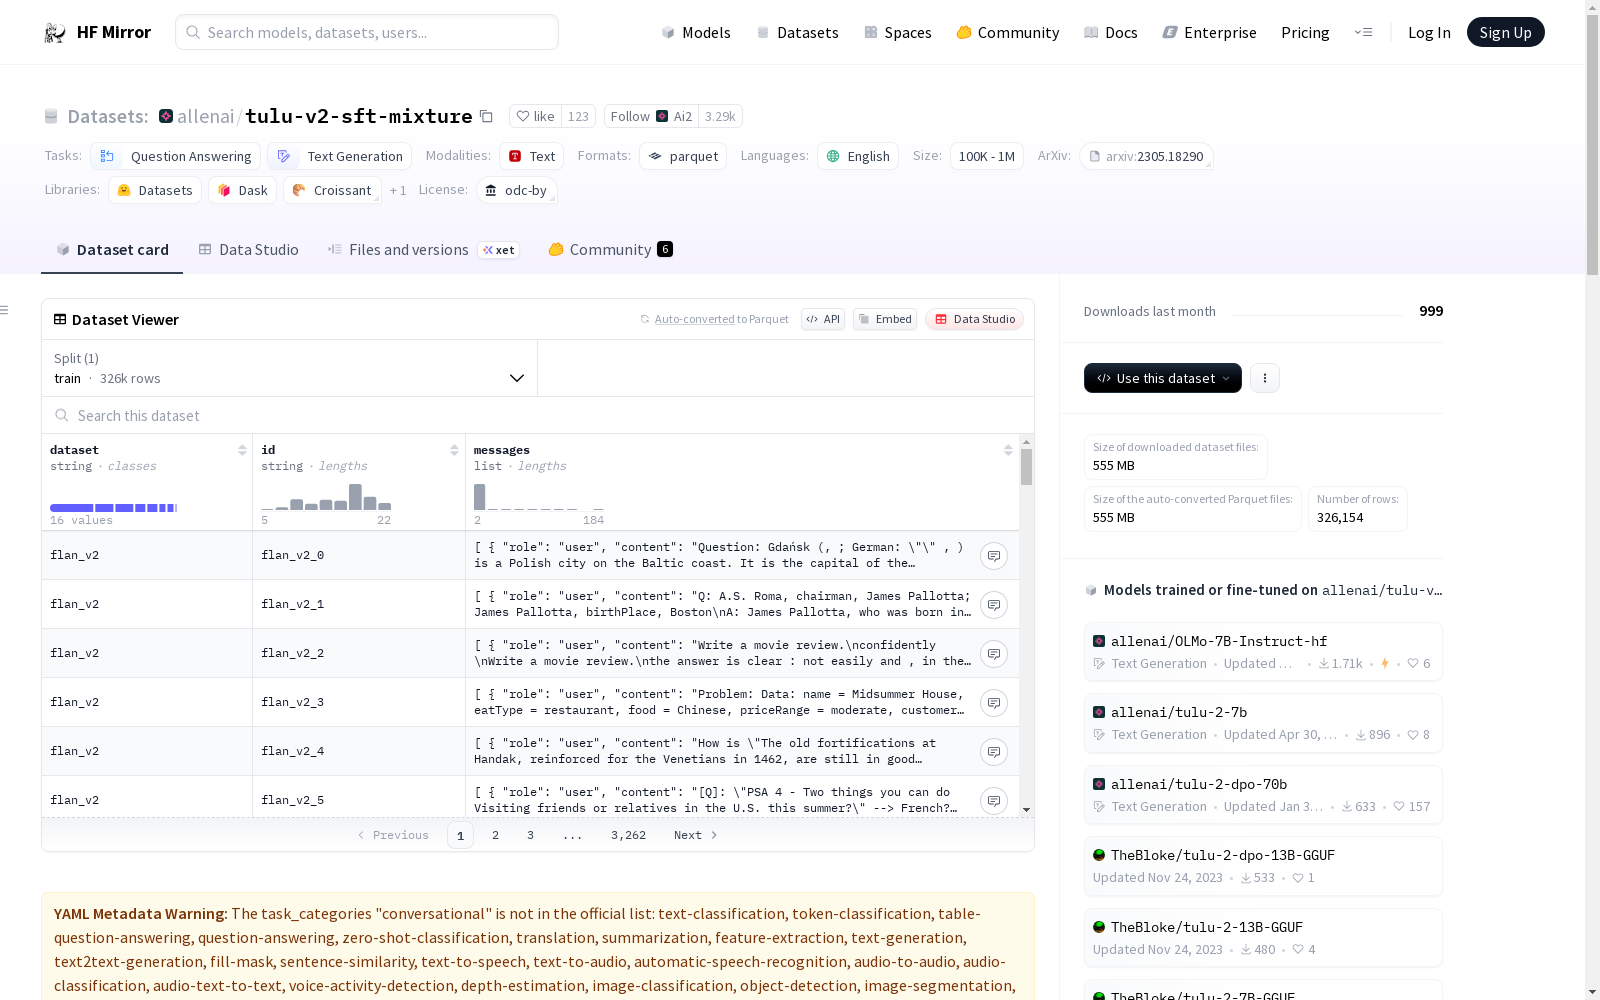Open TheBloke/tulu-2-dpo-13B-GGUF model card
Image resolution: width=1600 pixels, height=1000 pixels.
coord(1263,866)
